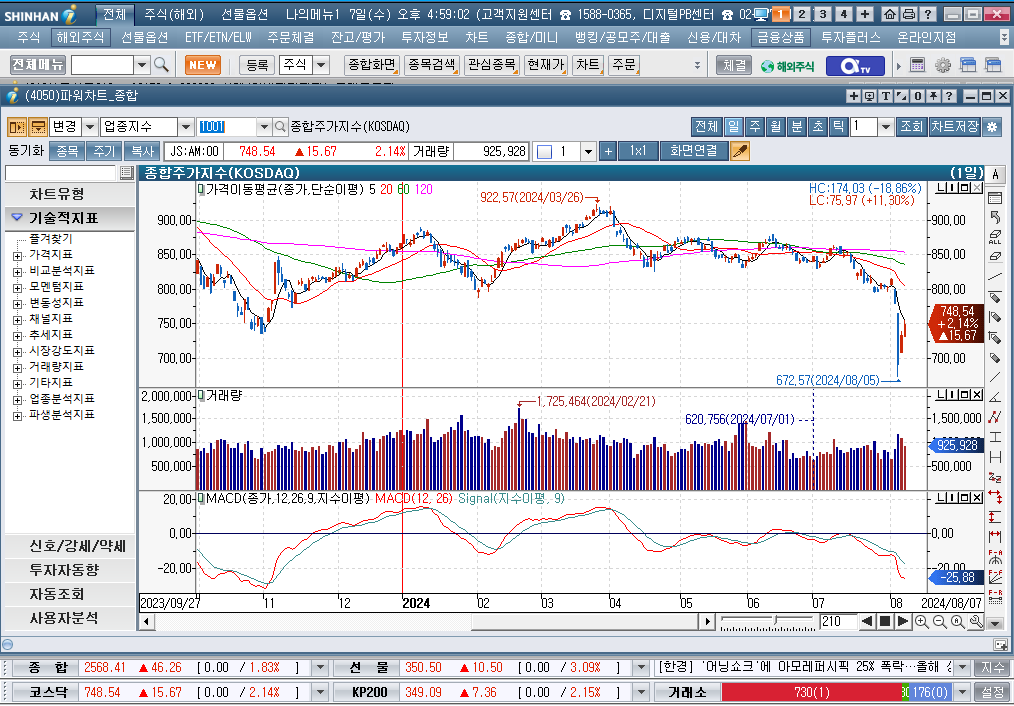This screenshot has width=1014, height=706.
Task: Click the T font icon in chart window title bar
Action: point(885,96)
